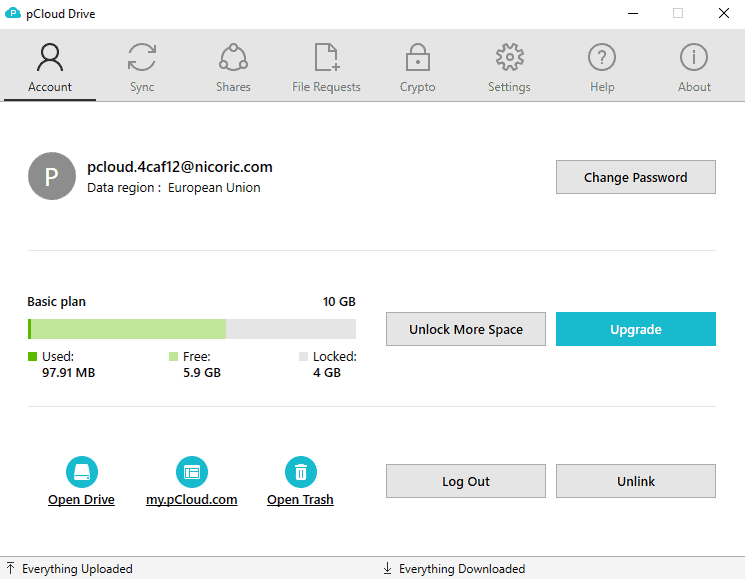Click the my.pCloud.com web icon
Image resolution: width=745 pixels, height=579 pixels.
click(x=192, y=472)
